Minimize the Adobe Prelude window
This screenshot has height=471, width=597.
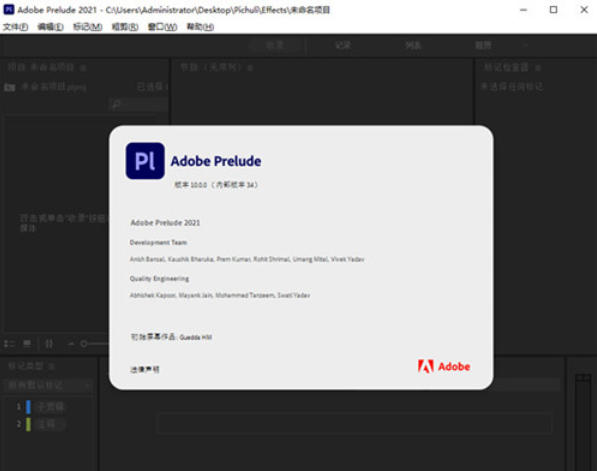[524, 10]
